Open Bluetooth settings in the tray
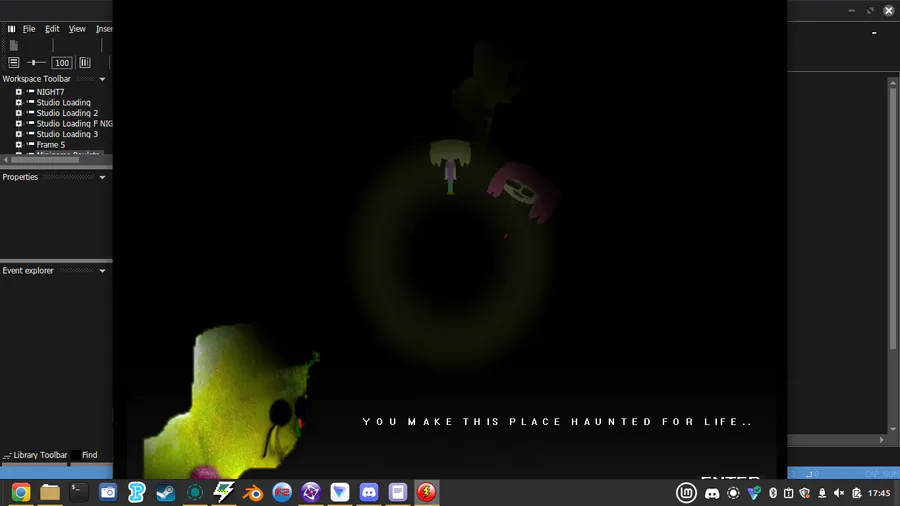 (773, 493)
